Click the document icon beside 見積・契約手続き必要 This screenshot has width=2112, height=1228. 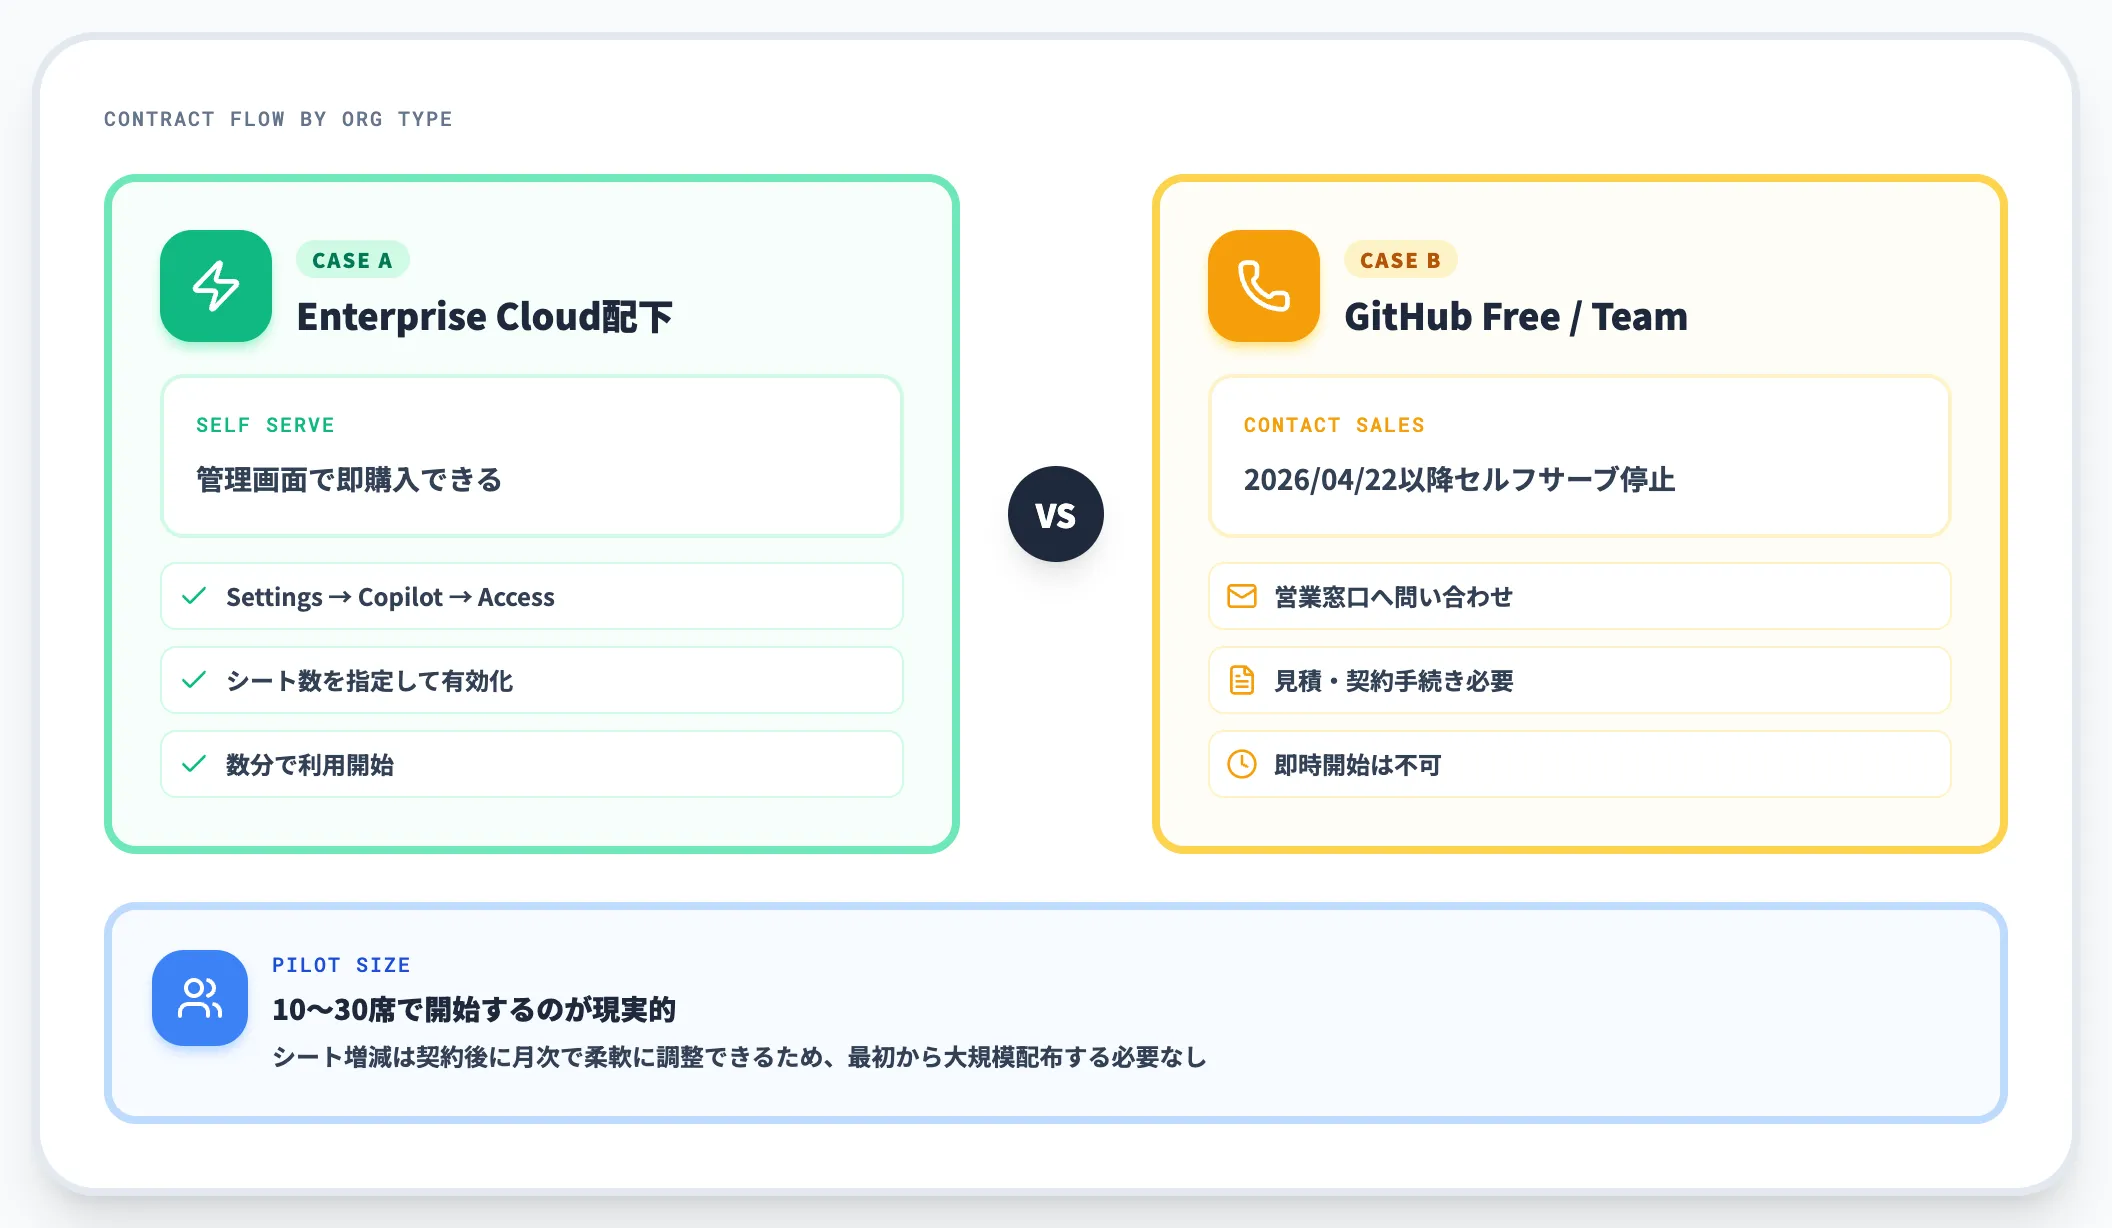pos(1242,680)
